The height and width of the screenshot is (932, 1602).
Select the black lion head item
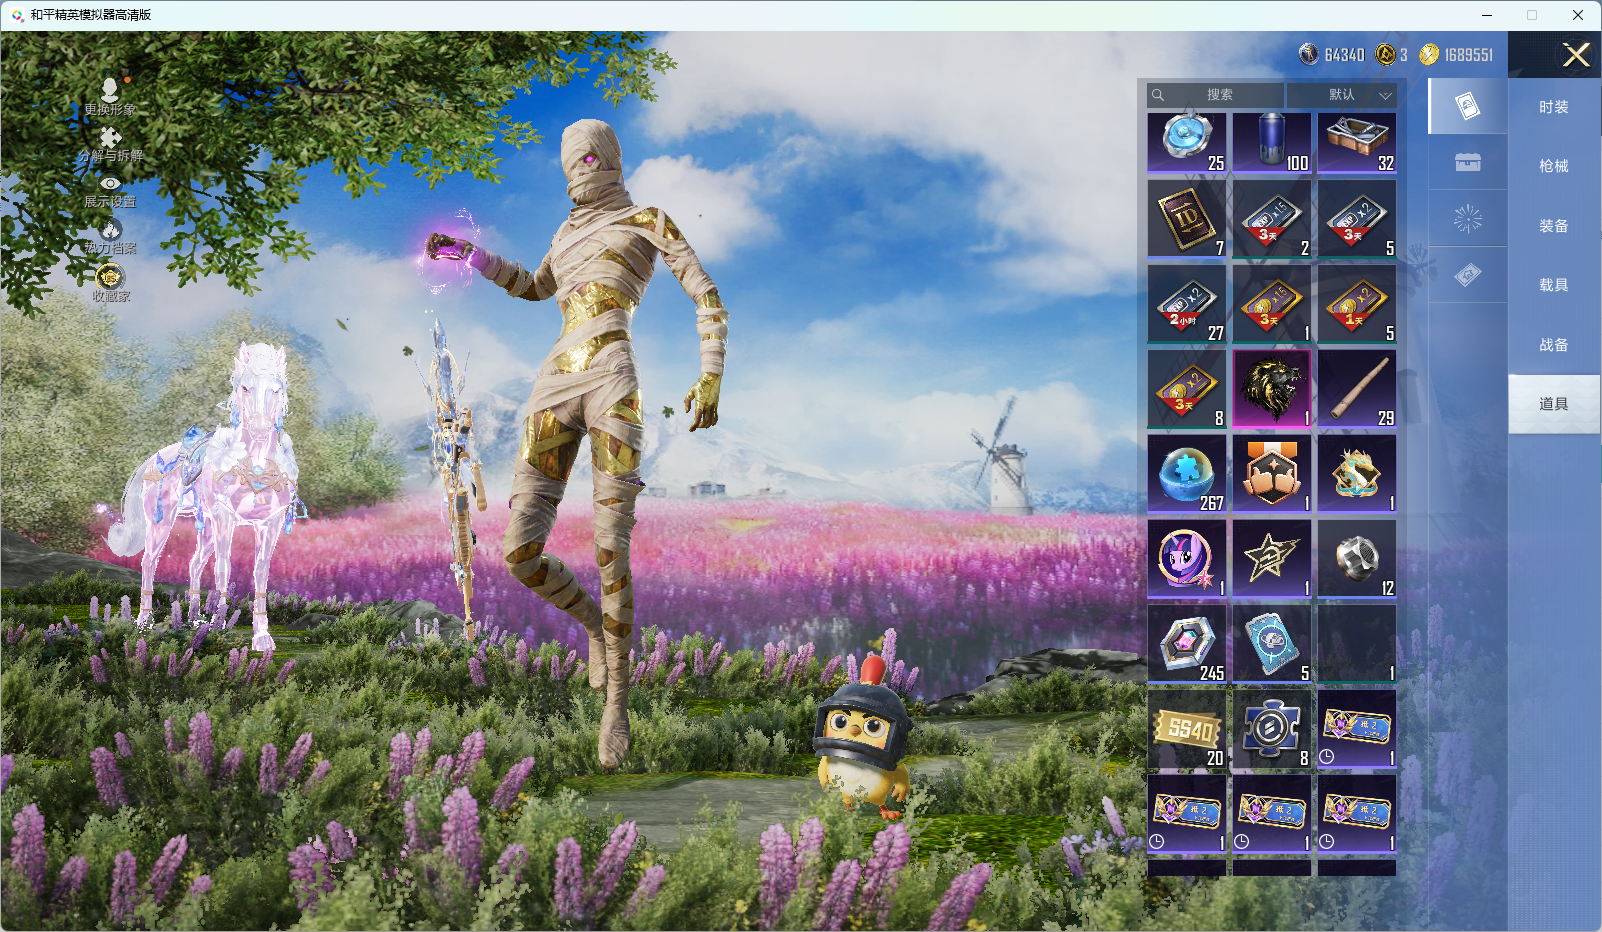pyautogui.click(x=1272, y=389)
